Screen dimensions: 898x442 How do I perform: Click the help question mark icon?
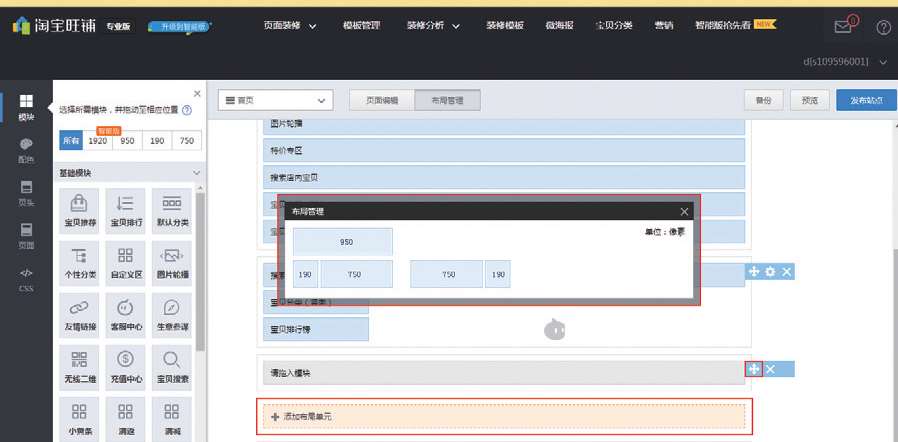883,27
